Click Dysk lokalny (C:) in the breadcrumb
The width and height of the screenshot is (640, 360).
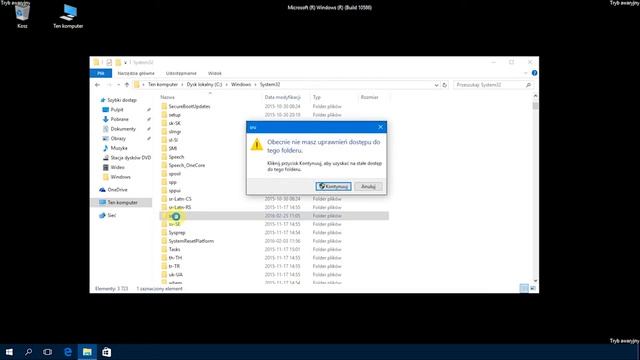tap(204, 84)
